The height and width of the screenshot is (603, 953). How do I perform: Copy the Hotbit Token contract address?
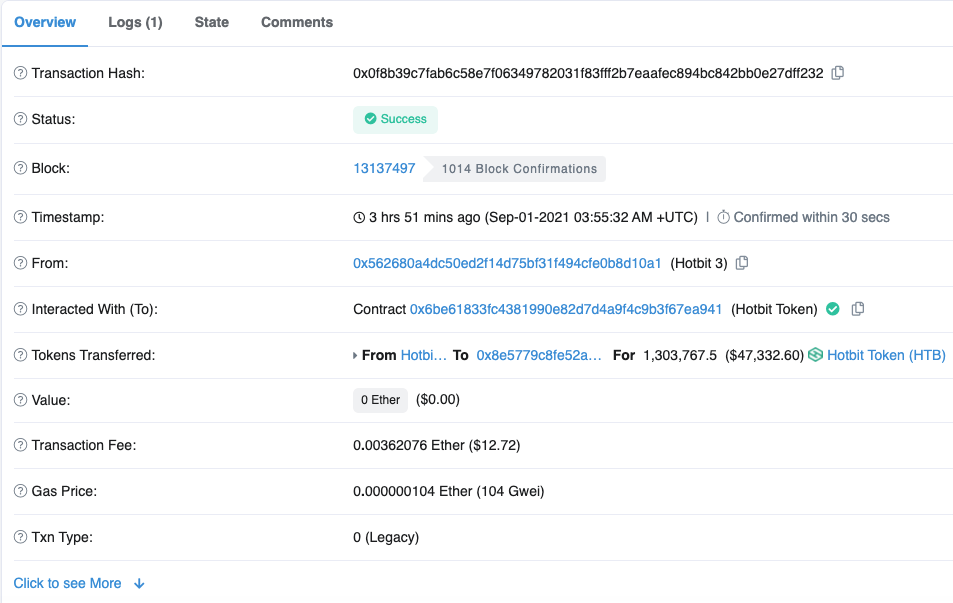coord(858,309)
